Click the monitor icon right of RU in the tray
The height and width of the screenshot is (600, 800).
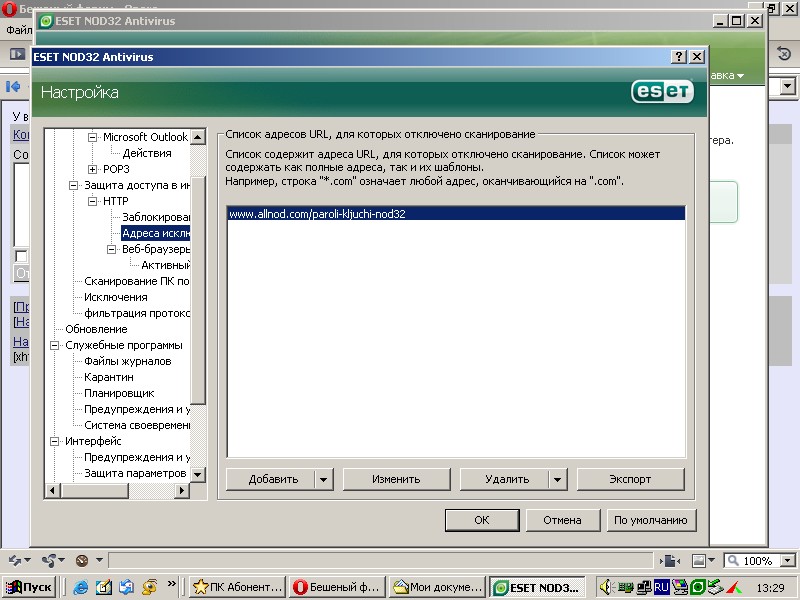[x=679, y=587]
